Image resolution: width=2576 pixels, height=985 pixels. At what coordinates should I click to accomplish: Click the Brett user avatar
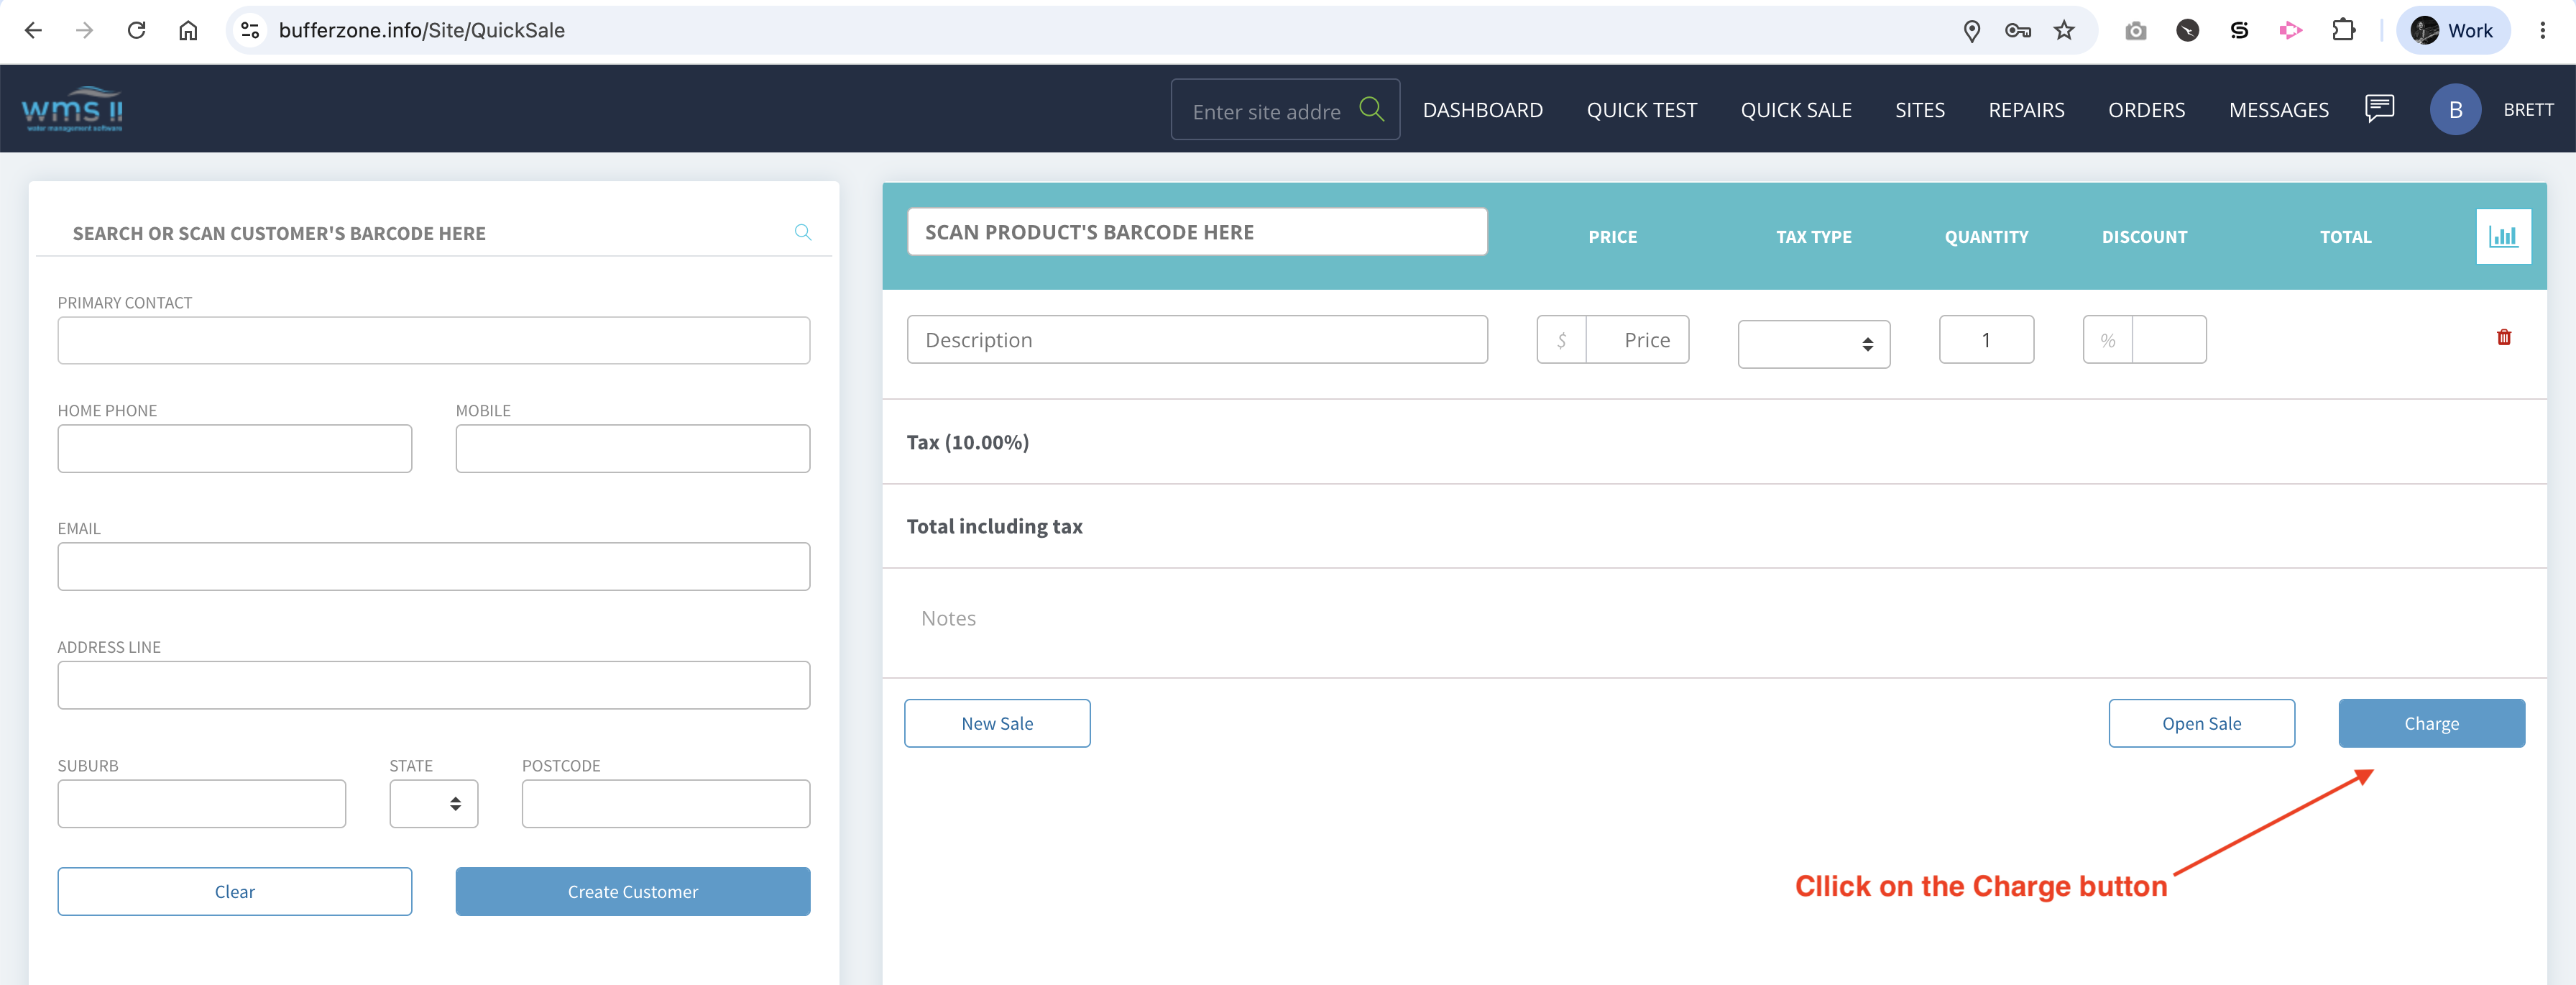(x=2455, y=109)
